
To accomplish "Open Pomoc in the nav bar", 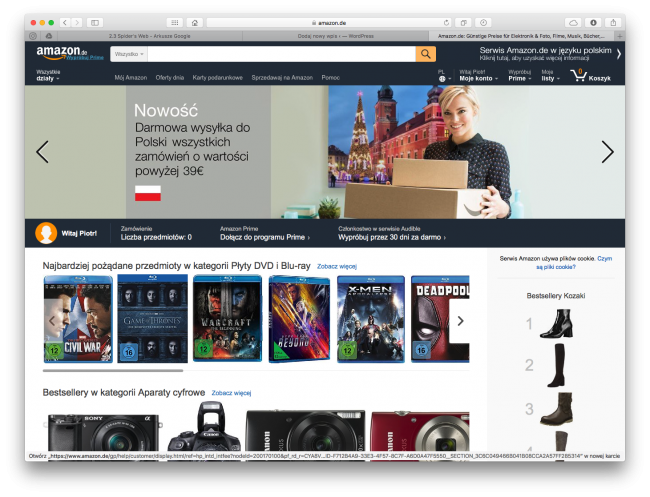I will (x=330, y=78).
